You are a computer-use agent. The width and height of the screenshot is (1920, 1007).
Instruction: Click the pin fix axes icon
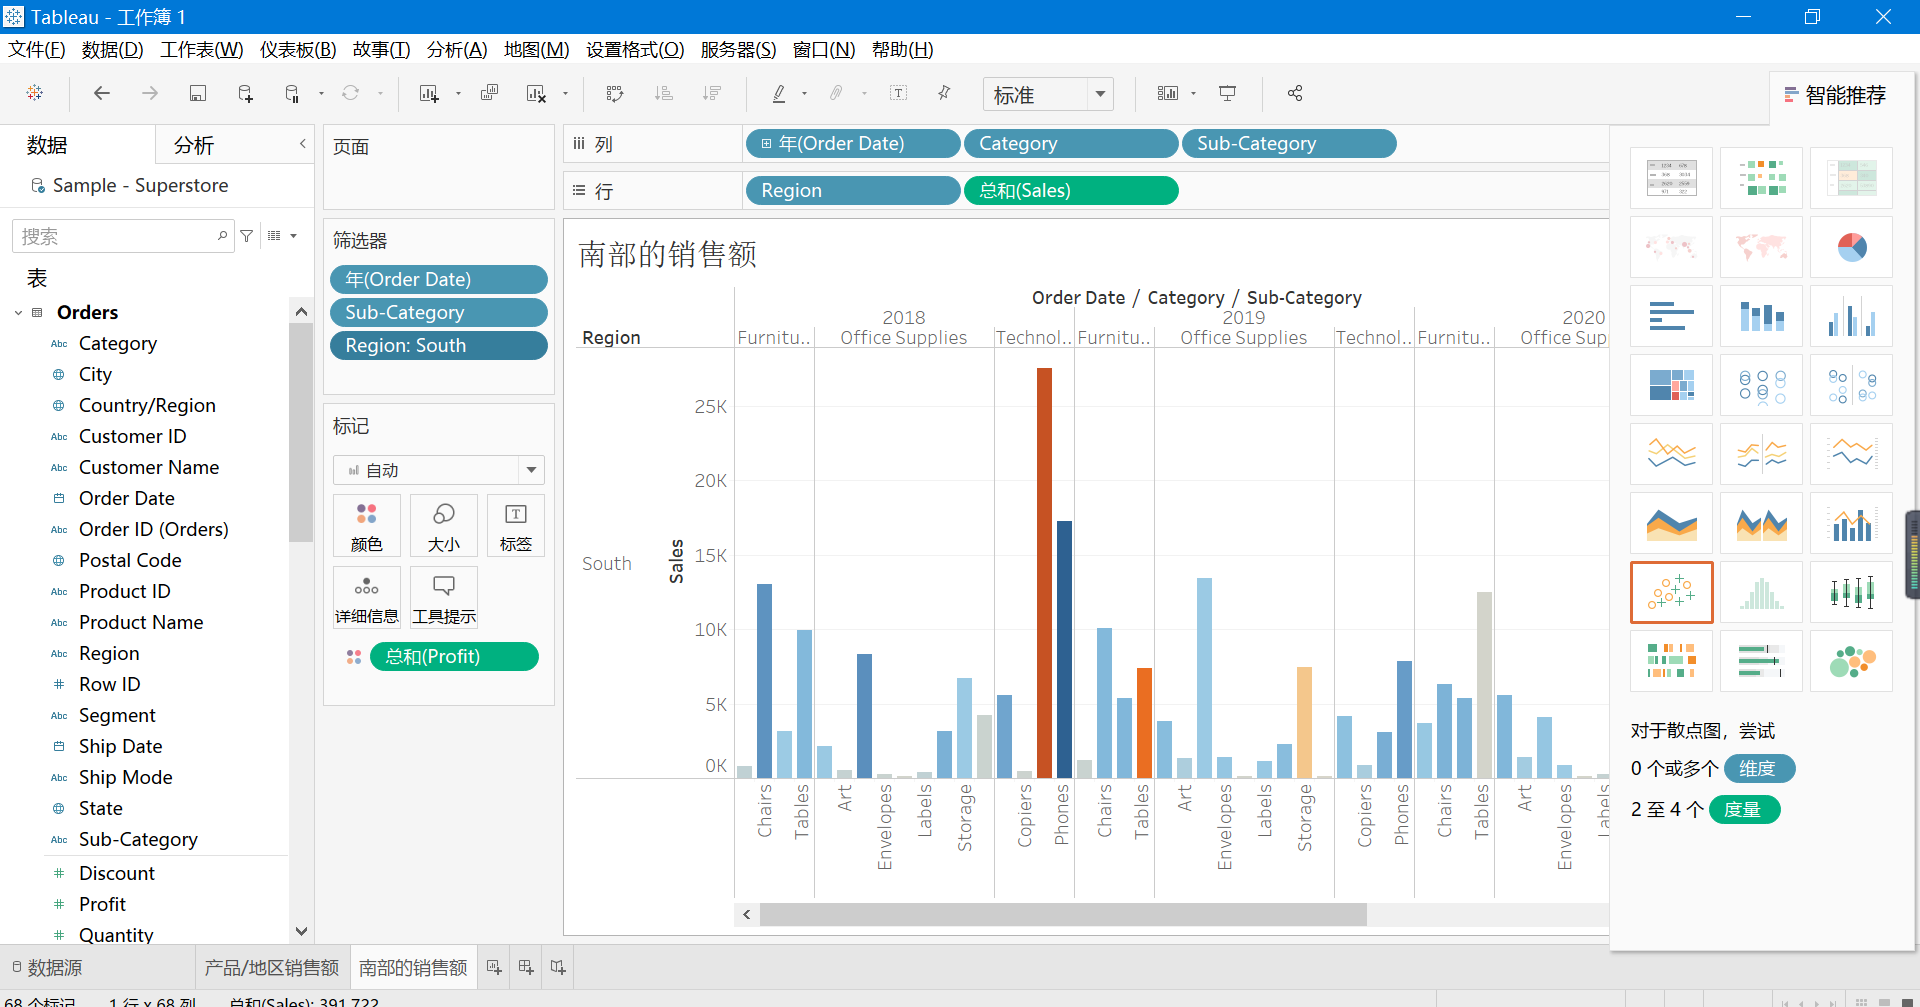coord(944,93)
